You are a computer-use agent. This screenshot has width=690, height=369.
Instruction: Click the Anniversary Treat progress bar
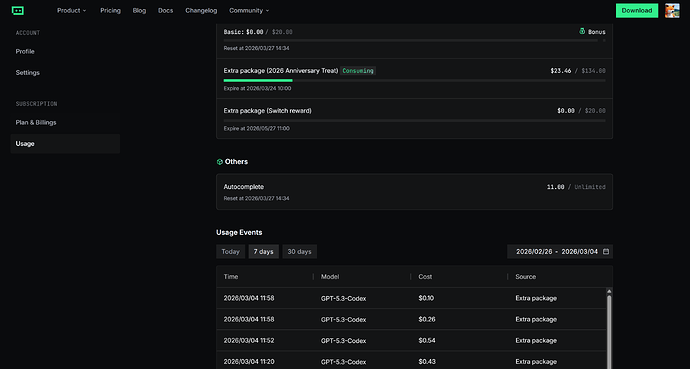pos(415,80)
